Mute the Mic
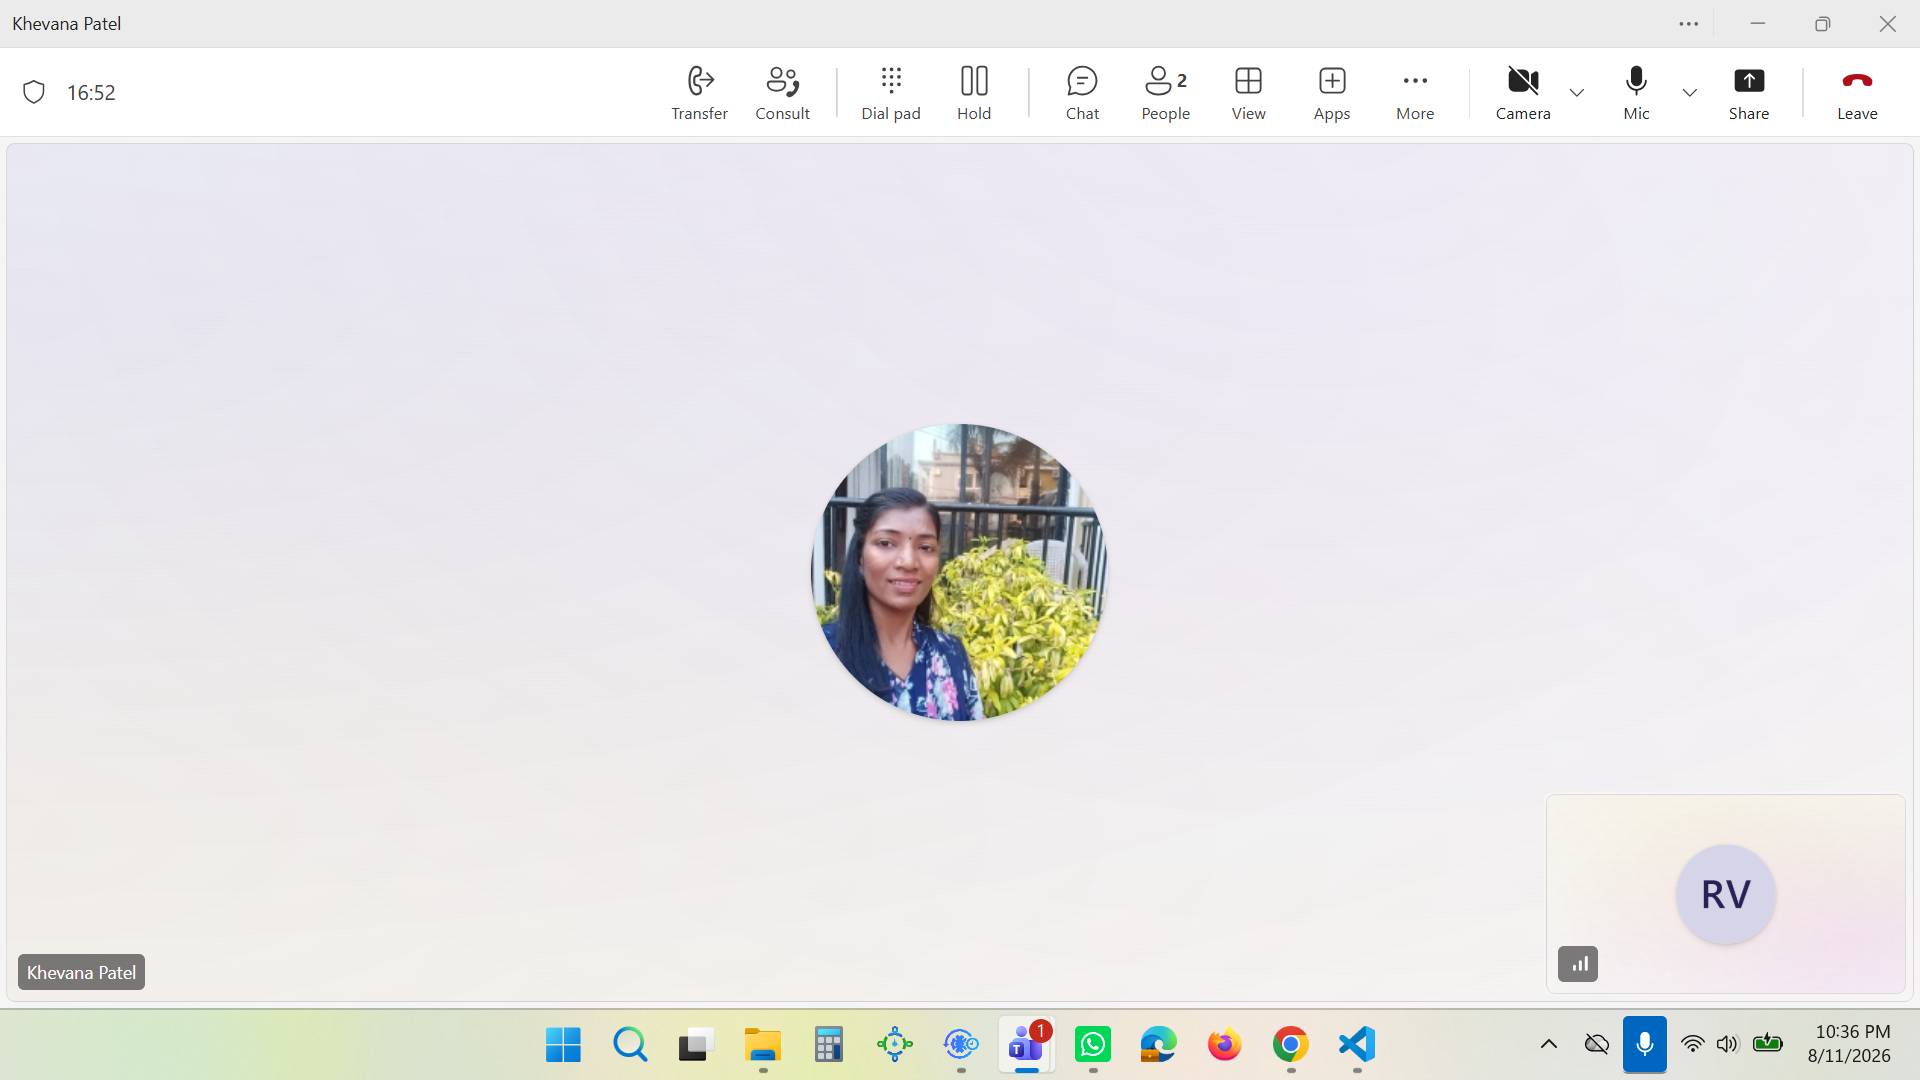The height and width of the screenshot is (1080, 1920). (1636, 93)
